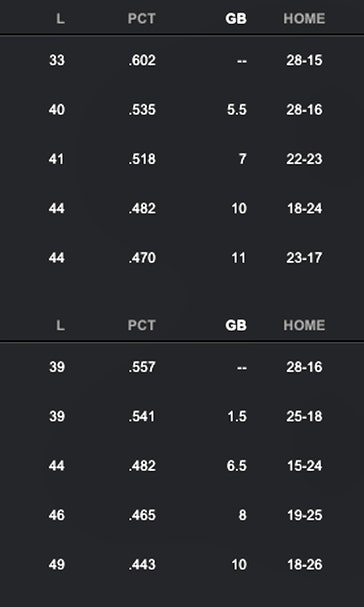Image resolution: width=364 pixels, height=607 pixels.
Task: Select the .602 winning percentage cell
Action: [142, 60]
